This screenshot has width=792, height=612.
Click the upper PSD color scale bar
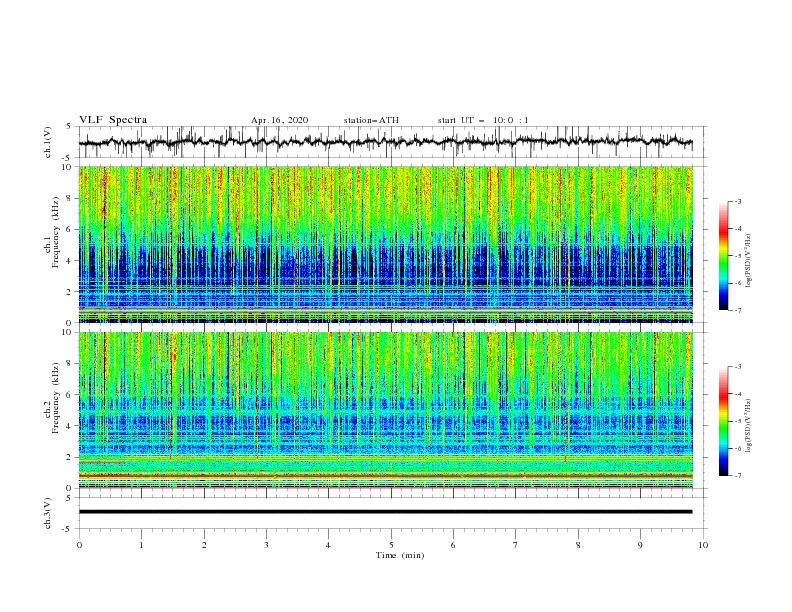[723, 256]
